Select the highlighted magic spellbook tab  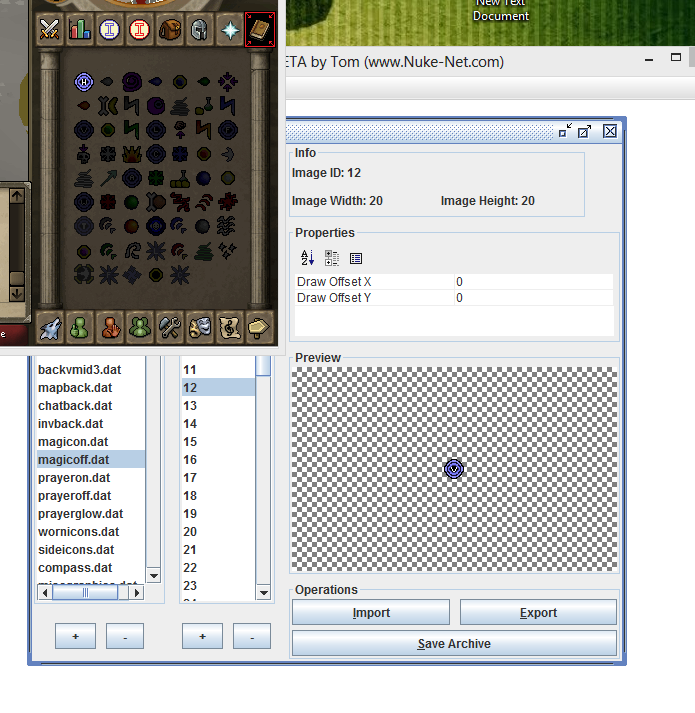(x=260, y=30)
